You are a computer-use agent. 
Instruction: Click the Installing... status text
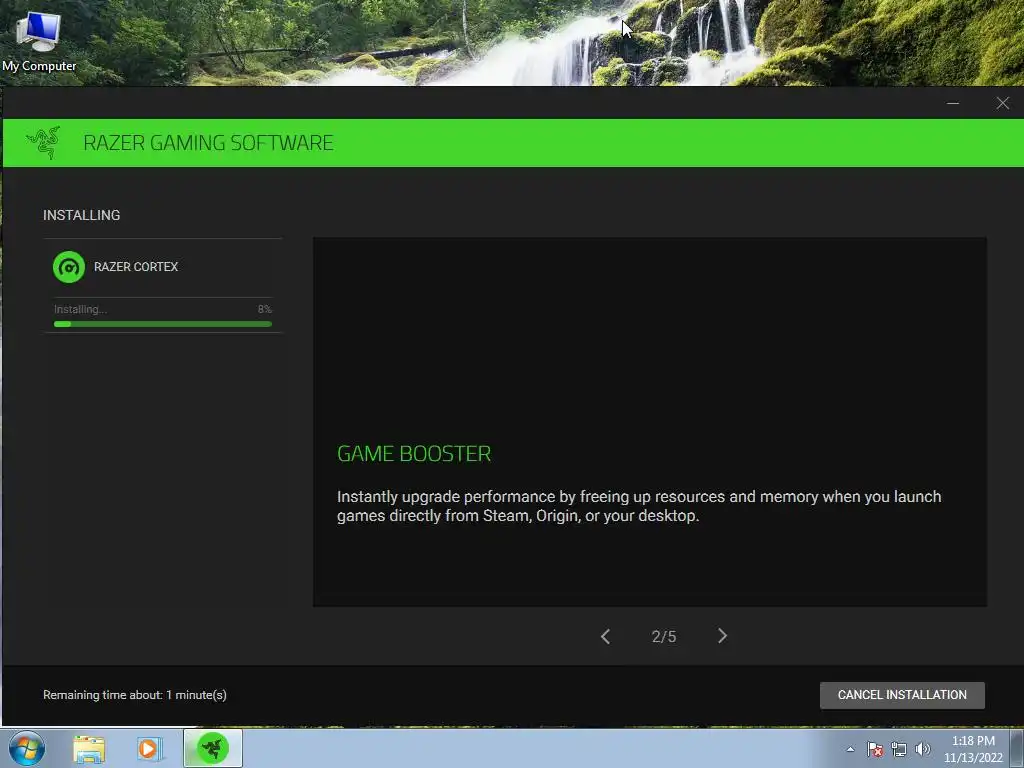[80, 310]
